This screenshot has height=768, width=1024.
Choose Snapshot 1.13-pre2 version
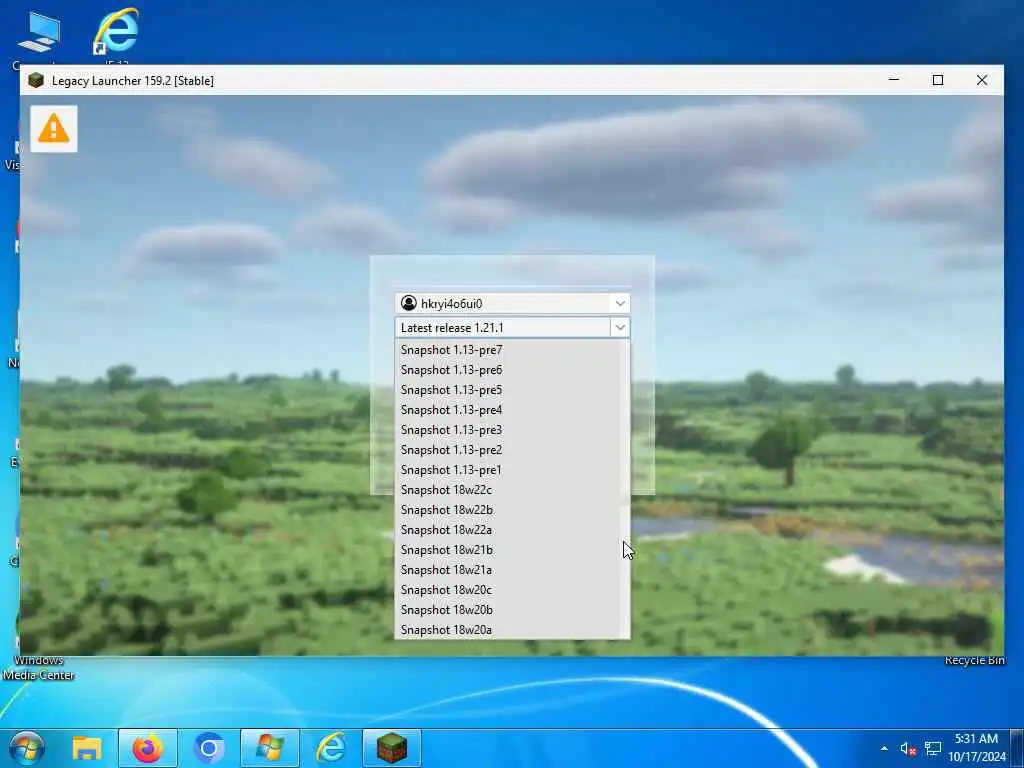coord(507,450)
